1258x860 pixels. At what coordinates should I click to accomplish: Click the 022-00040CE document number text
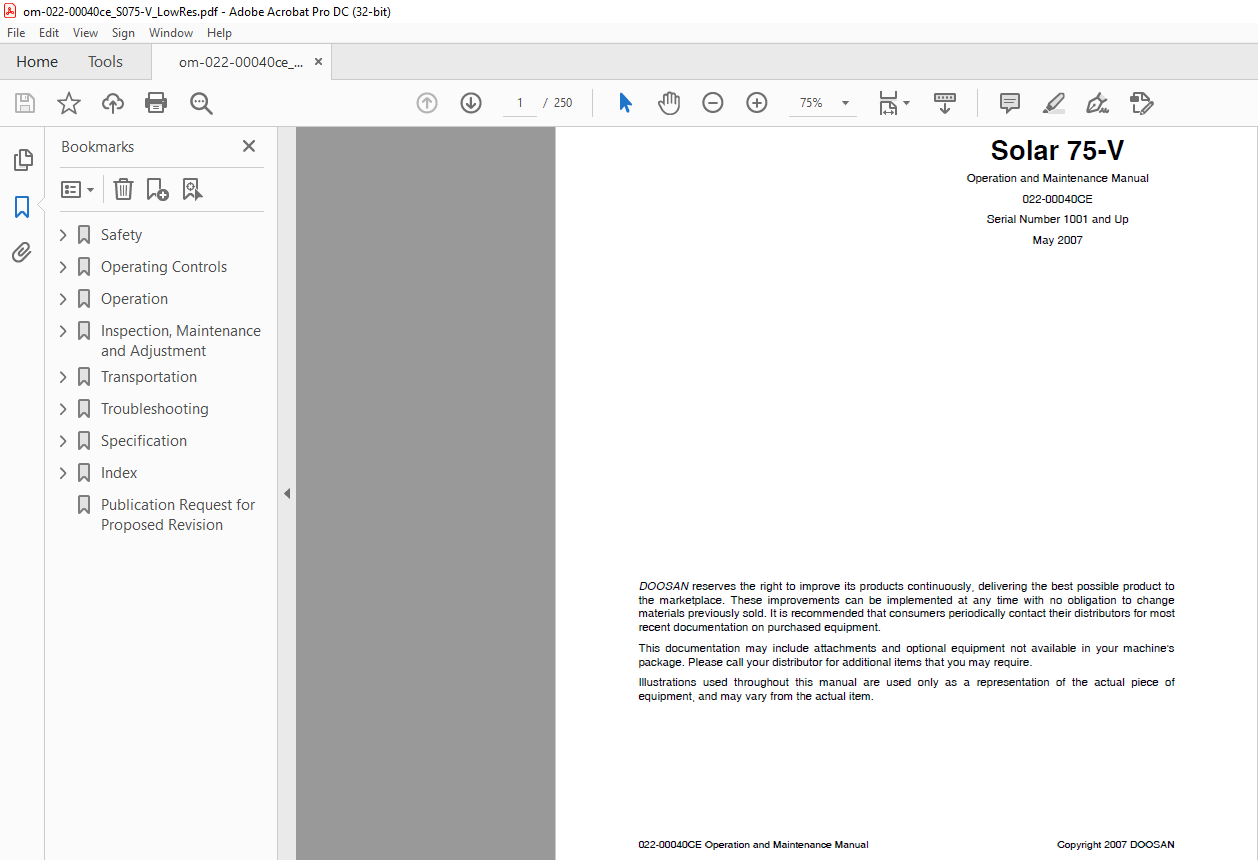pyautogui.click(x=1057, y=199)
